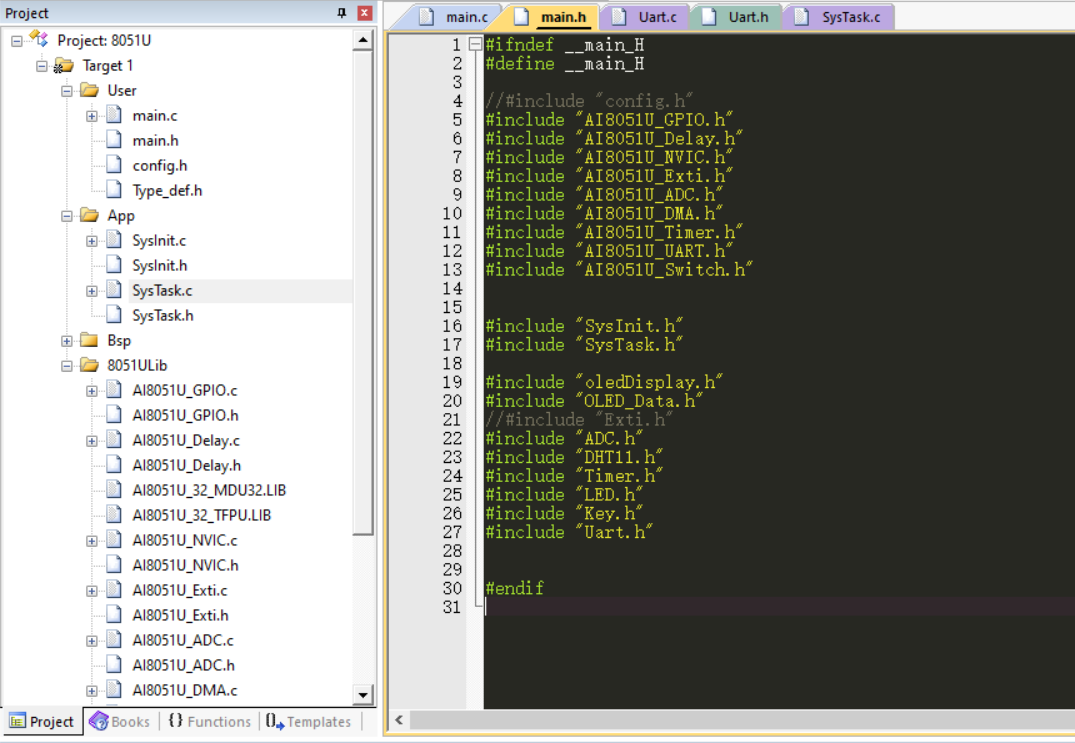Click the 8051ULib folder icon
Viewport: 1075px width, 743px height.
click(x=89, y=366)
